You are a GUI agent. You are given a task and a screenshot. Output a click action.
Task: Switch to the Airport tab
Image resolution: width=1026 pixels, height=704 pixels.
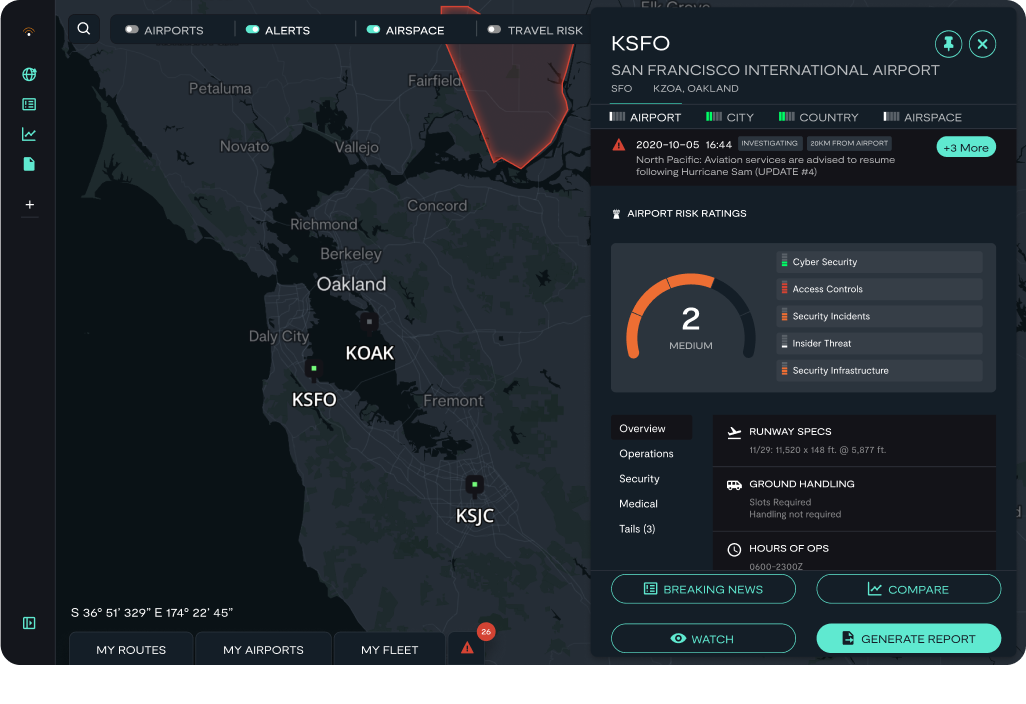click(645, 117)
